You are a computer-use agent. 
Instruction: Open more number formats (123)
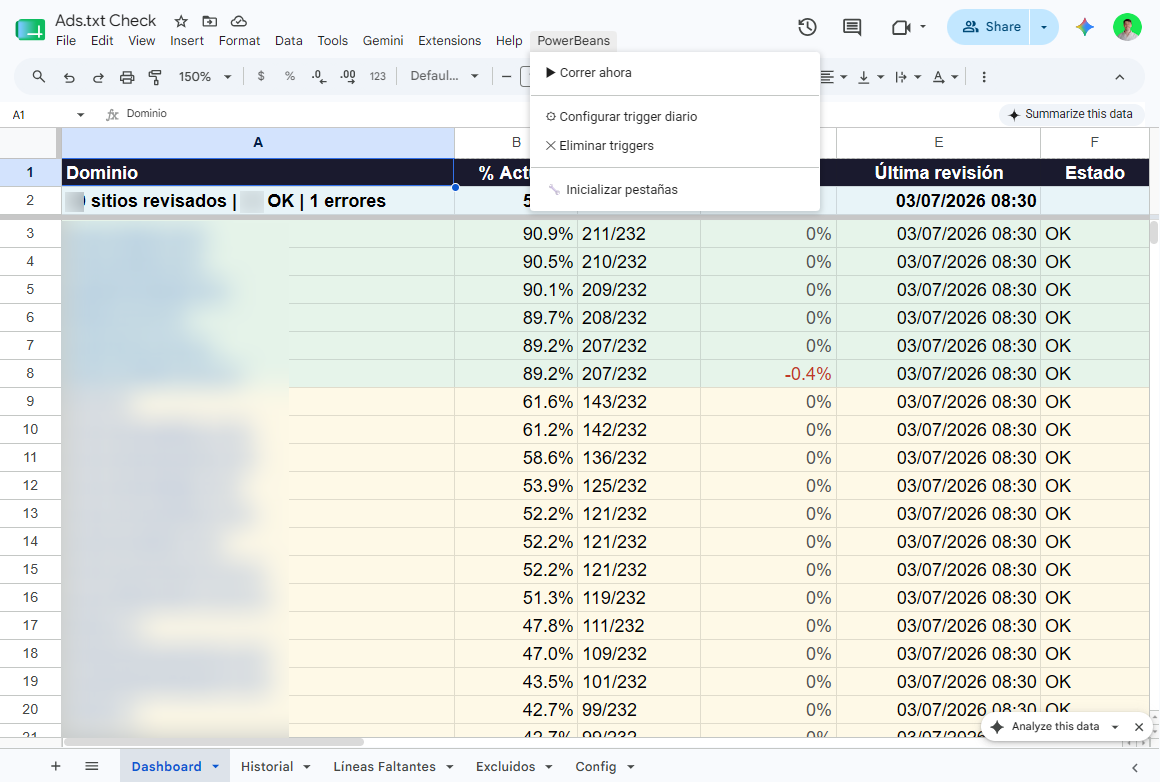377,76
